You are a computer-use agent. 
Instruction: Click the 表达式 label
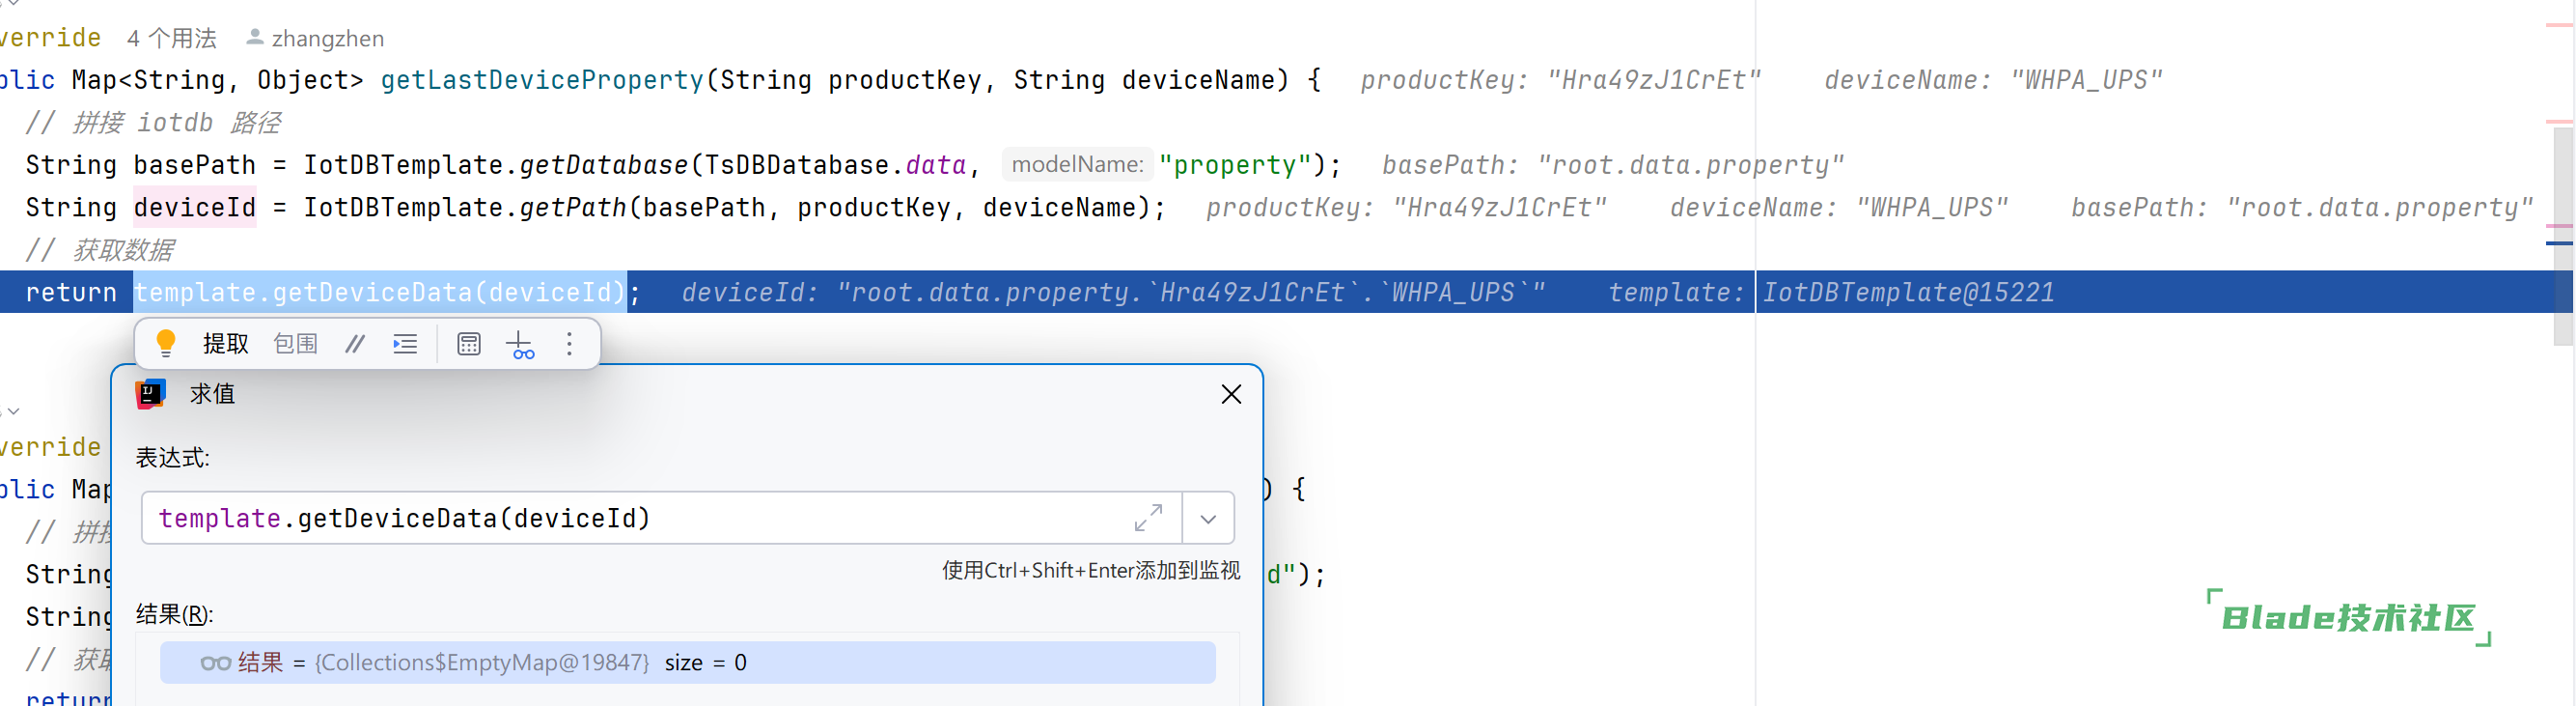pos(172,458)
